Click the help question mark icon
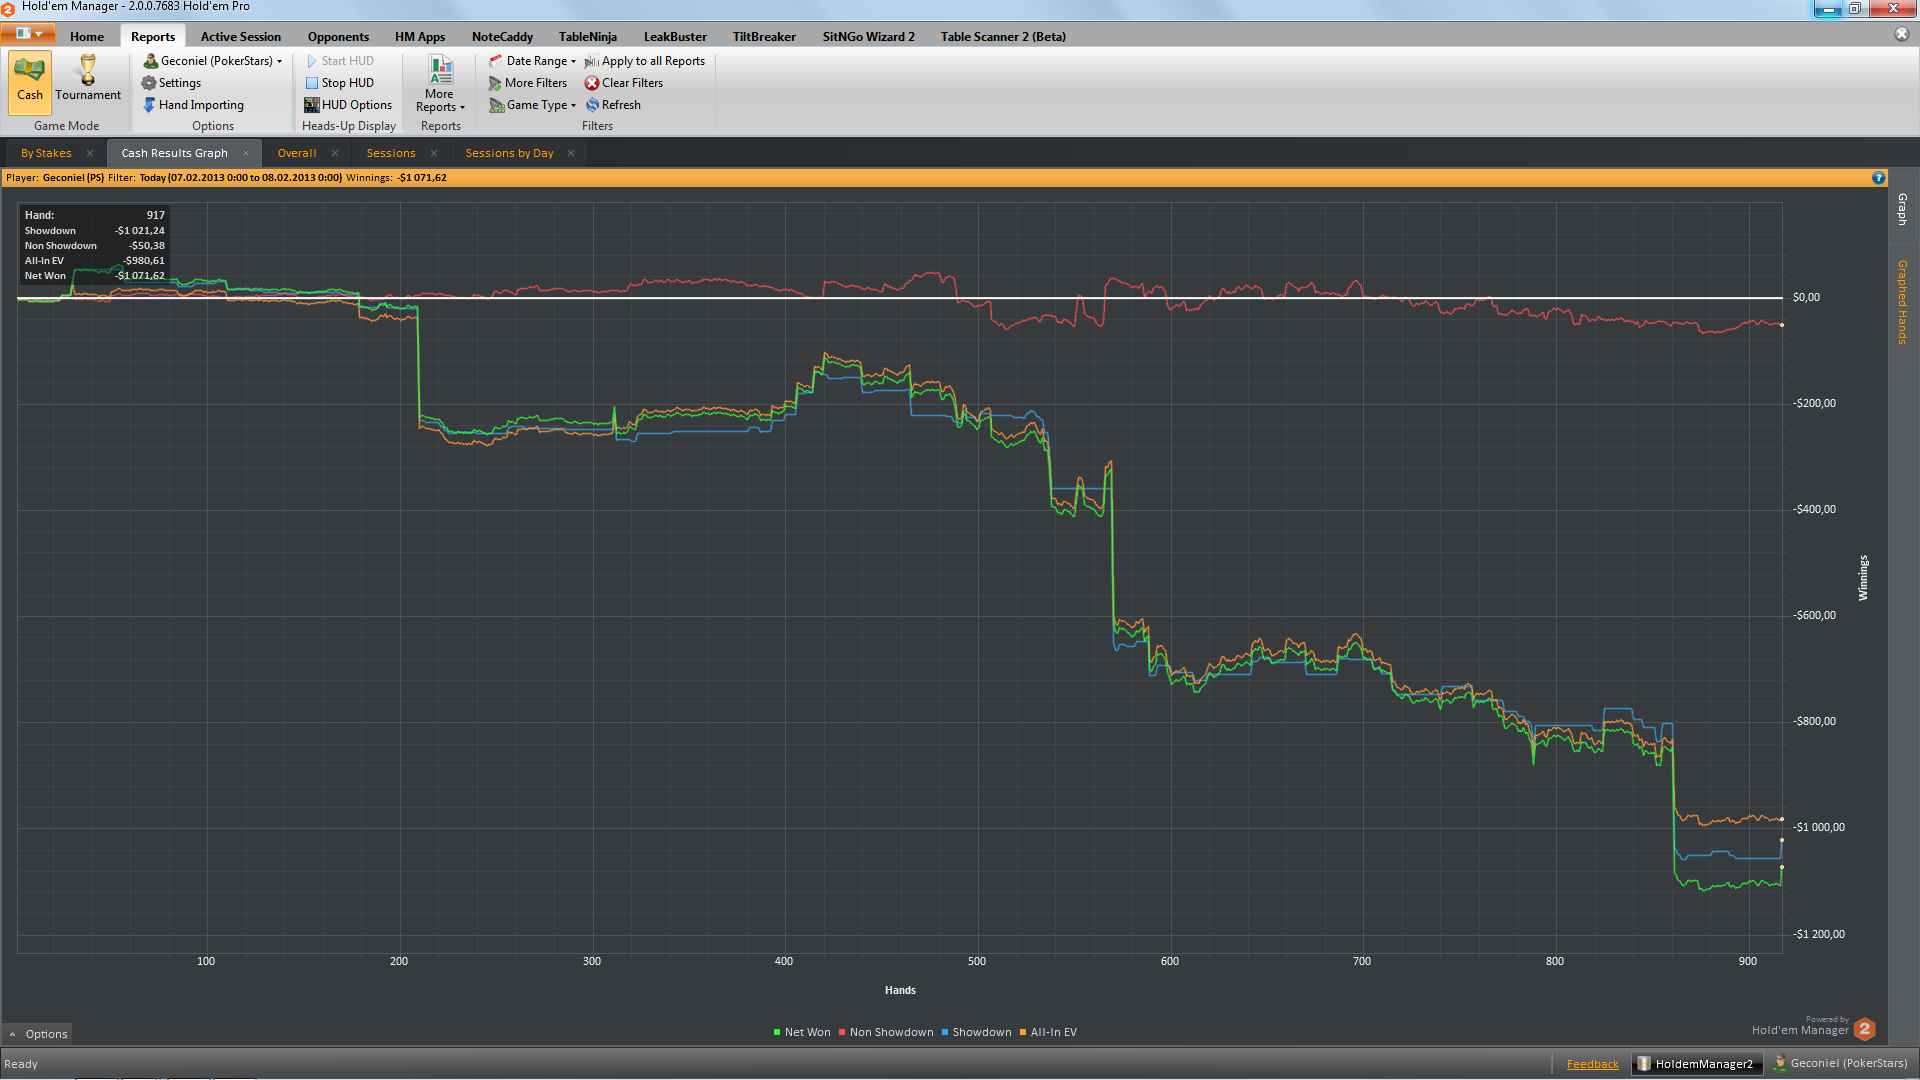This screenshot has height=1080, width=1920. 1878,178
